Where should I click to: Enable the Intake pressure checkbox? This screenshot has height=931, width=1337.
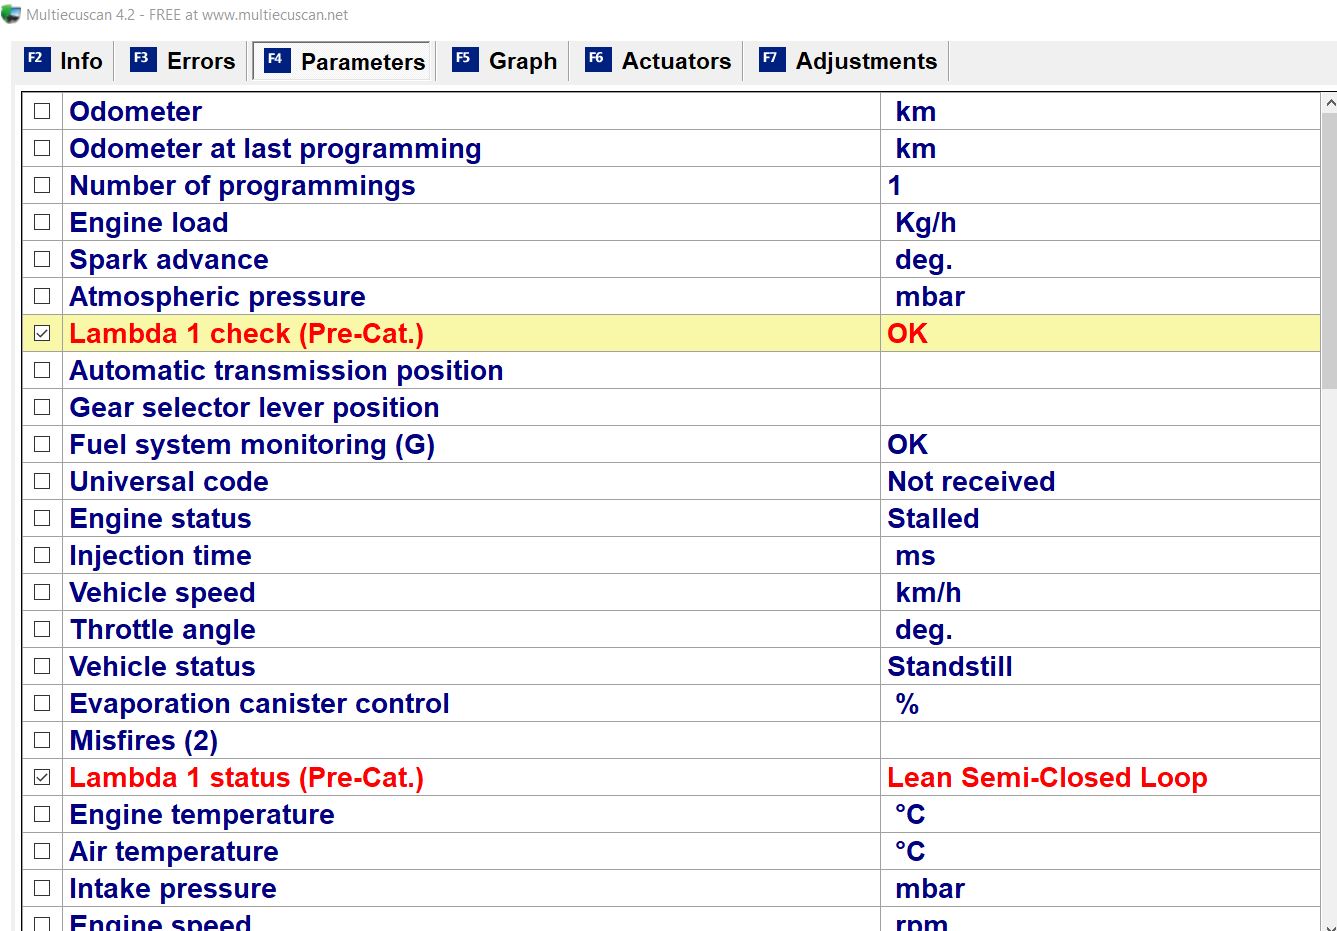[x=42, y=888]
